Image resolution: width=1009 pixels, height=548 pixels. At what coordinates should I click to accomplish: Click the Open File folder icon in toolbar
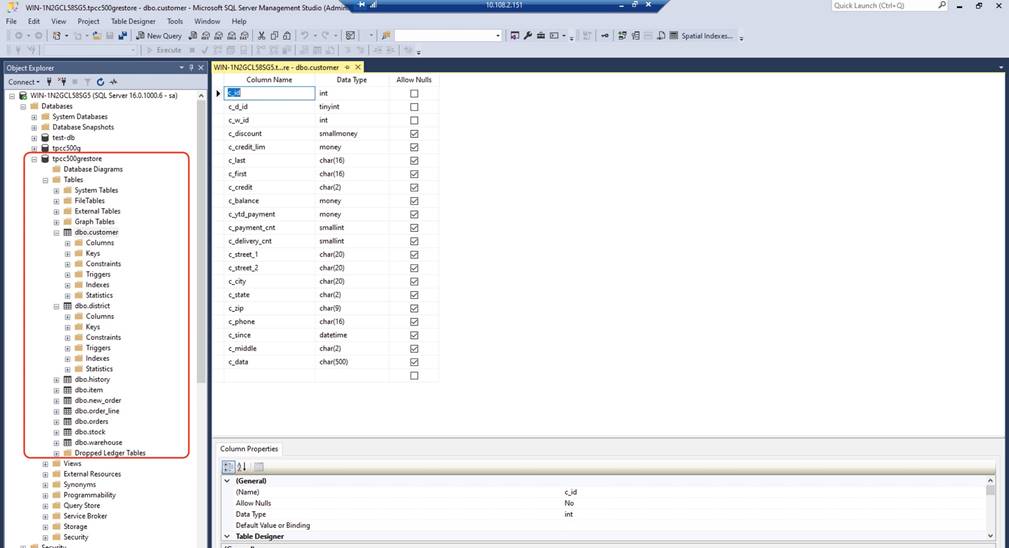coord(97,36)
